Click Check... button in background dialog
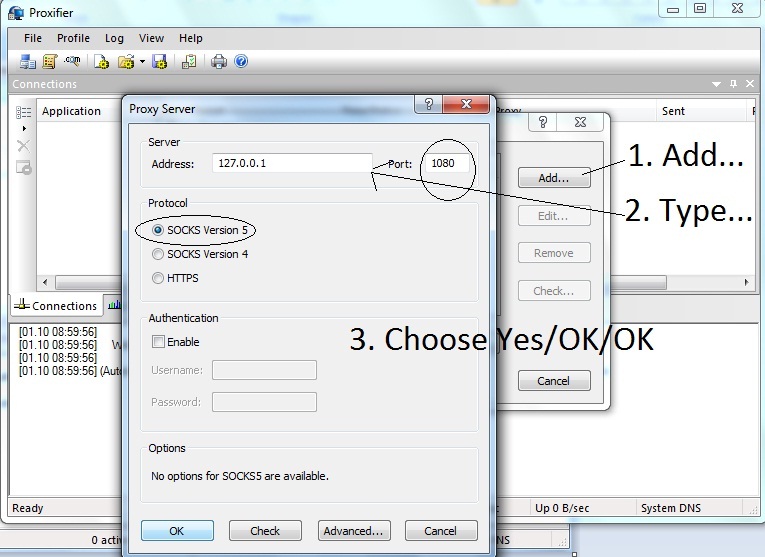The width and height of the screenshot is (765, 557). pyautogui.click(x=554, y=291)
